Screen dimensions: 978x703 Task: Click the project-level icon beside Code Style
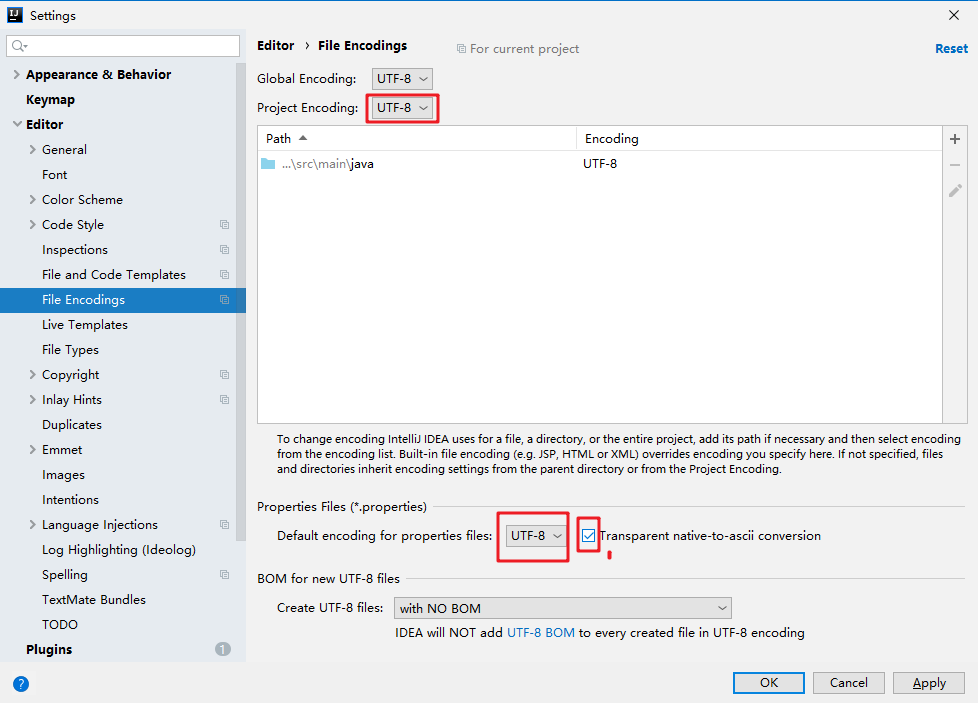[225, 225]
